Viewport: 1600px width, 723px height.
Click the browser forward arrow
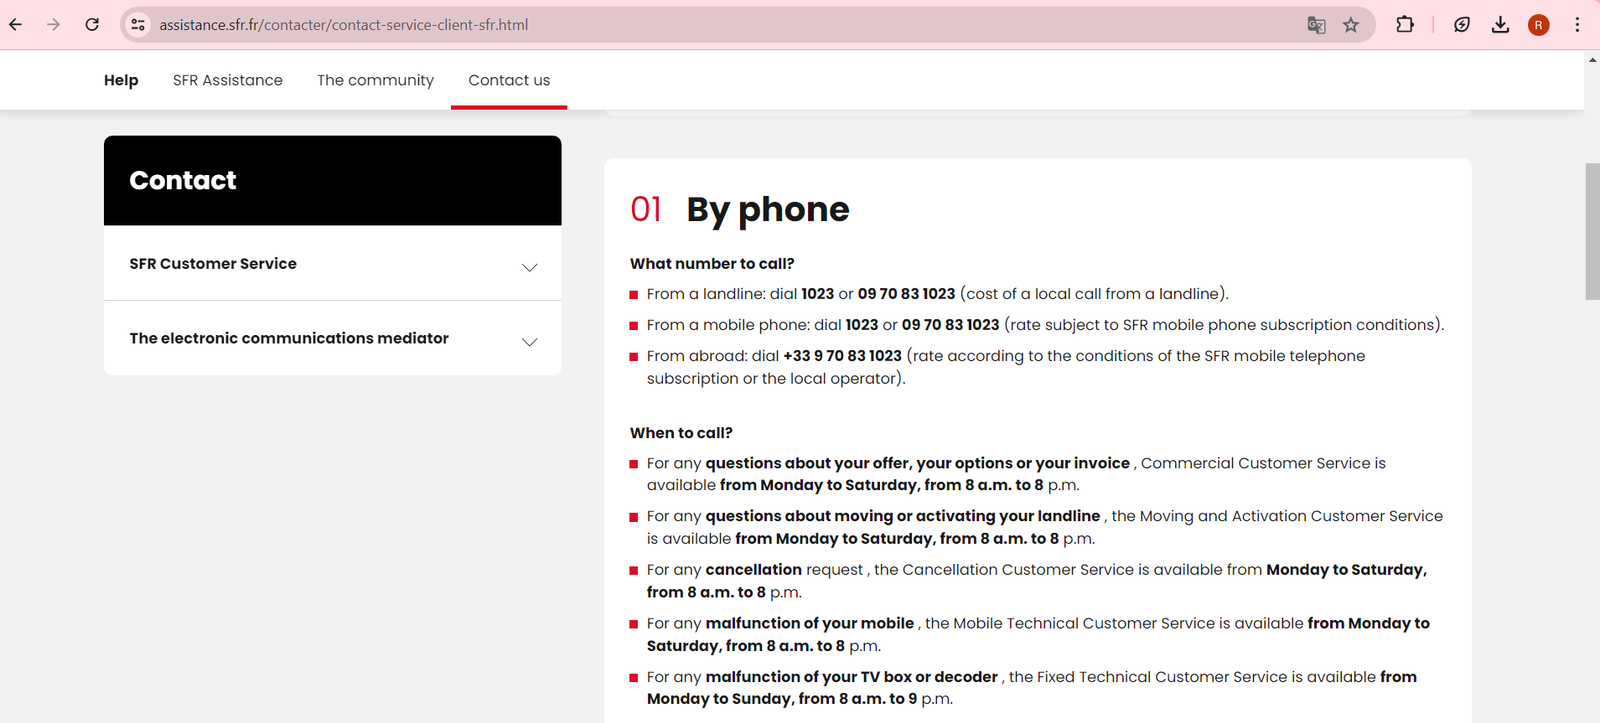click(x=54, y=25)
